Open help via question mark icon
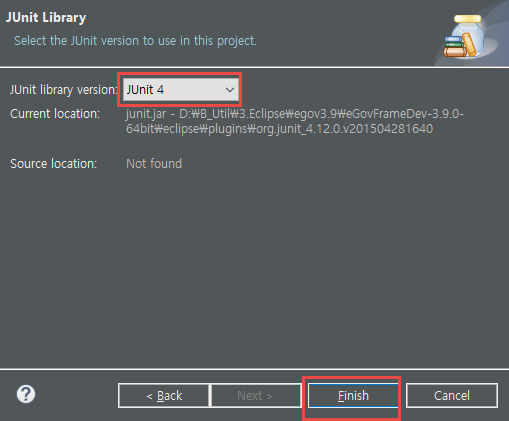The width and height of the screenshot is (509, 421). coord(26,394)
